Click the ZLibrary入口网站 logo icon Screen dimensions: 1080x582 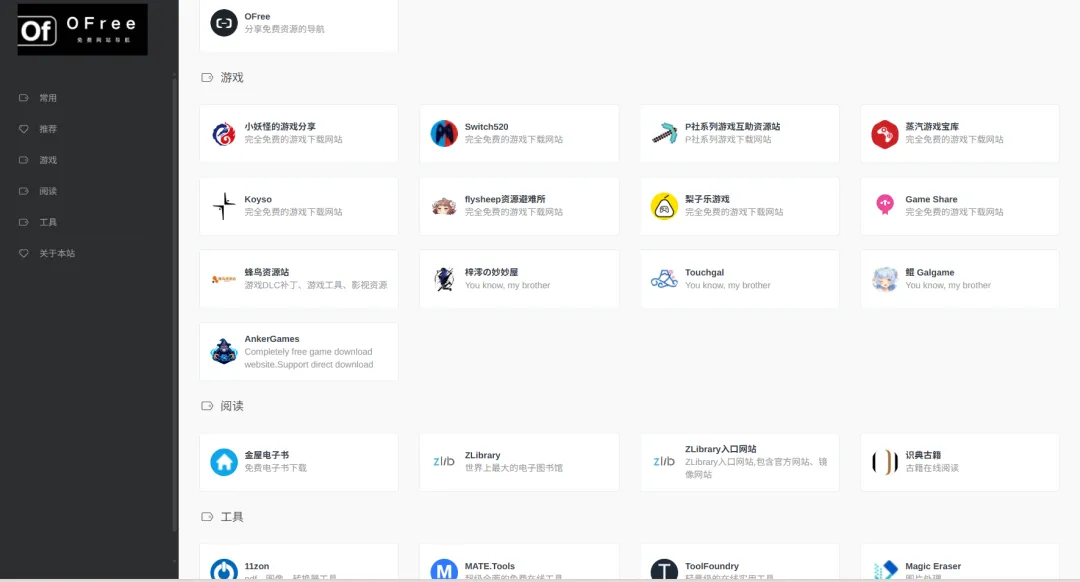665,461
